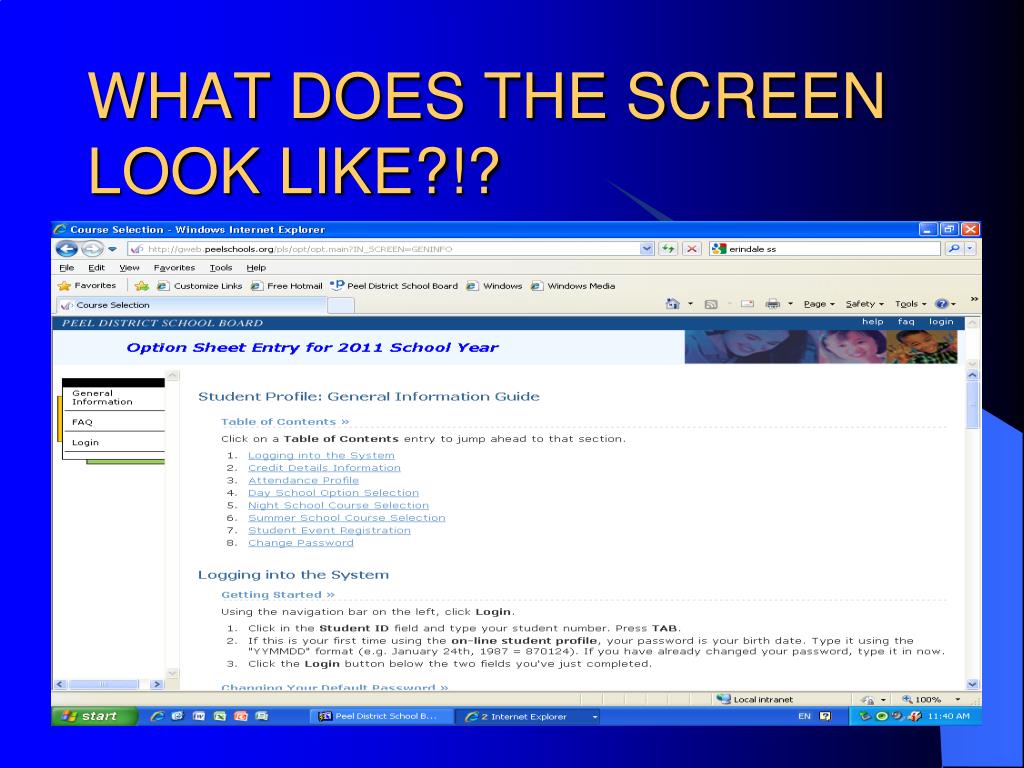Click the Stop loading X icon
The height and width of the screenshot is (768, 1024).
pos(692,249)
